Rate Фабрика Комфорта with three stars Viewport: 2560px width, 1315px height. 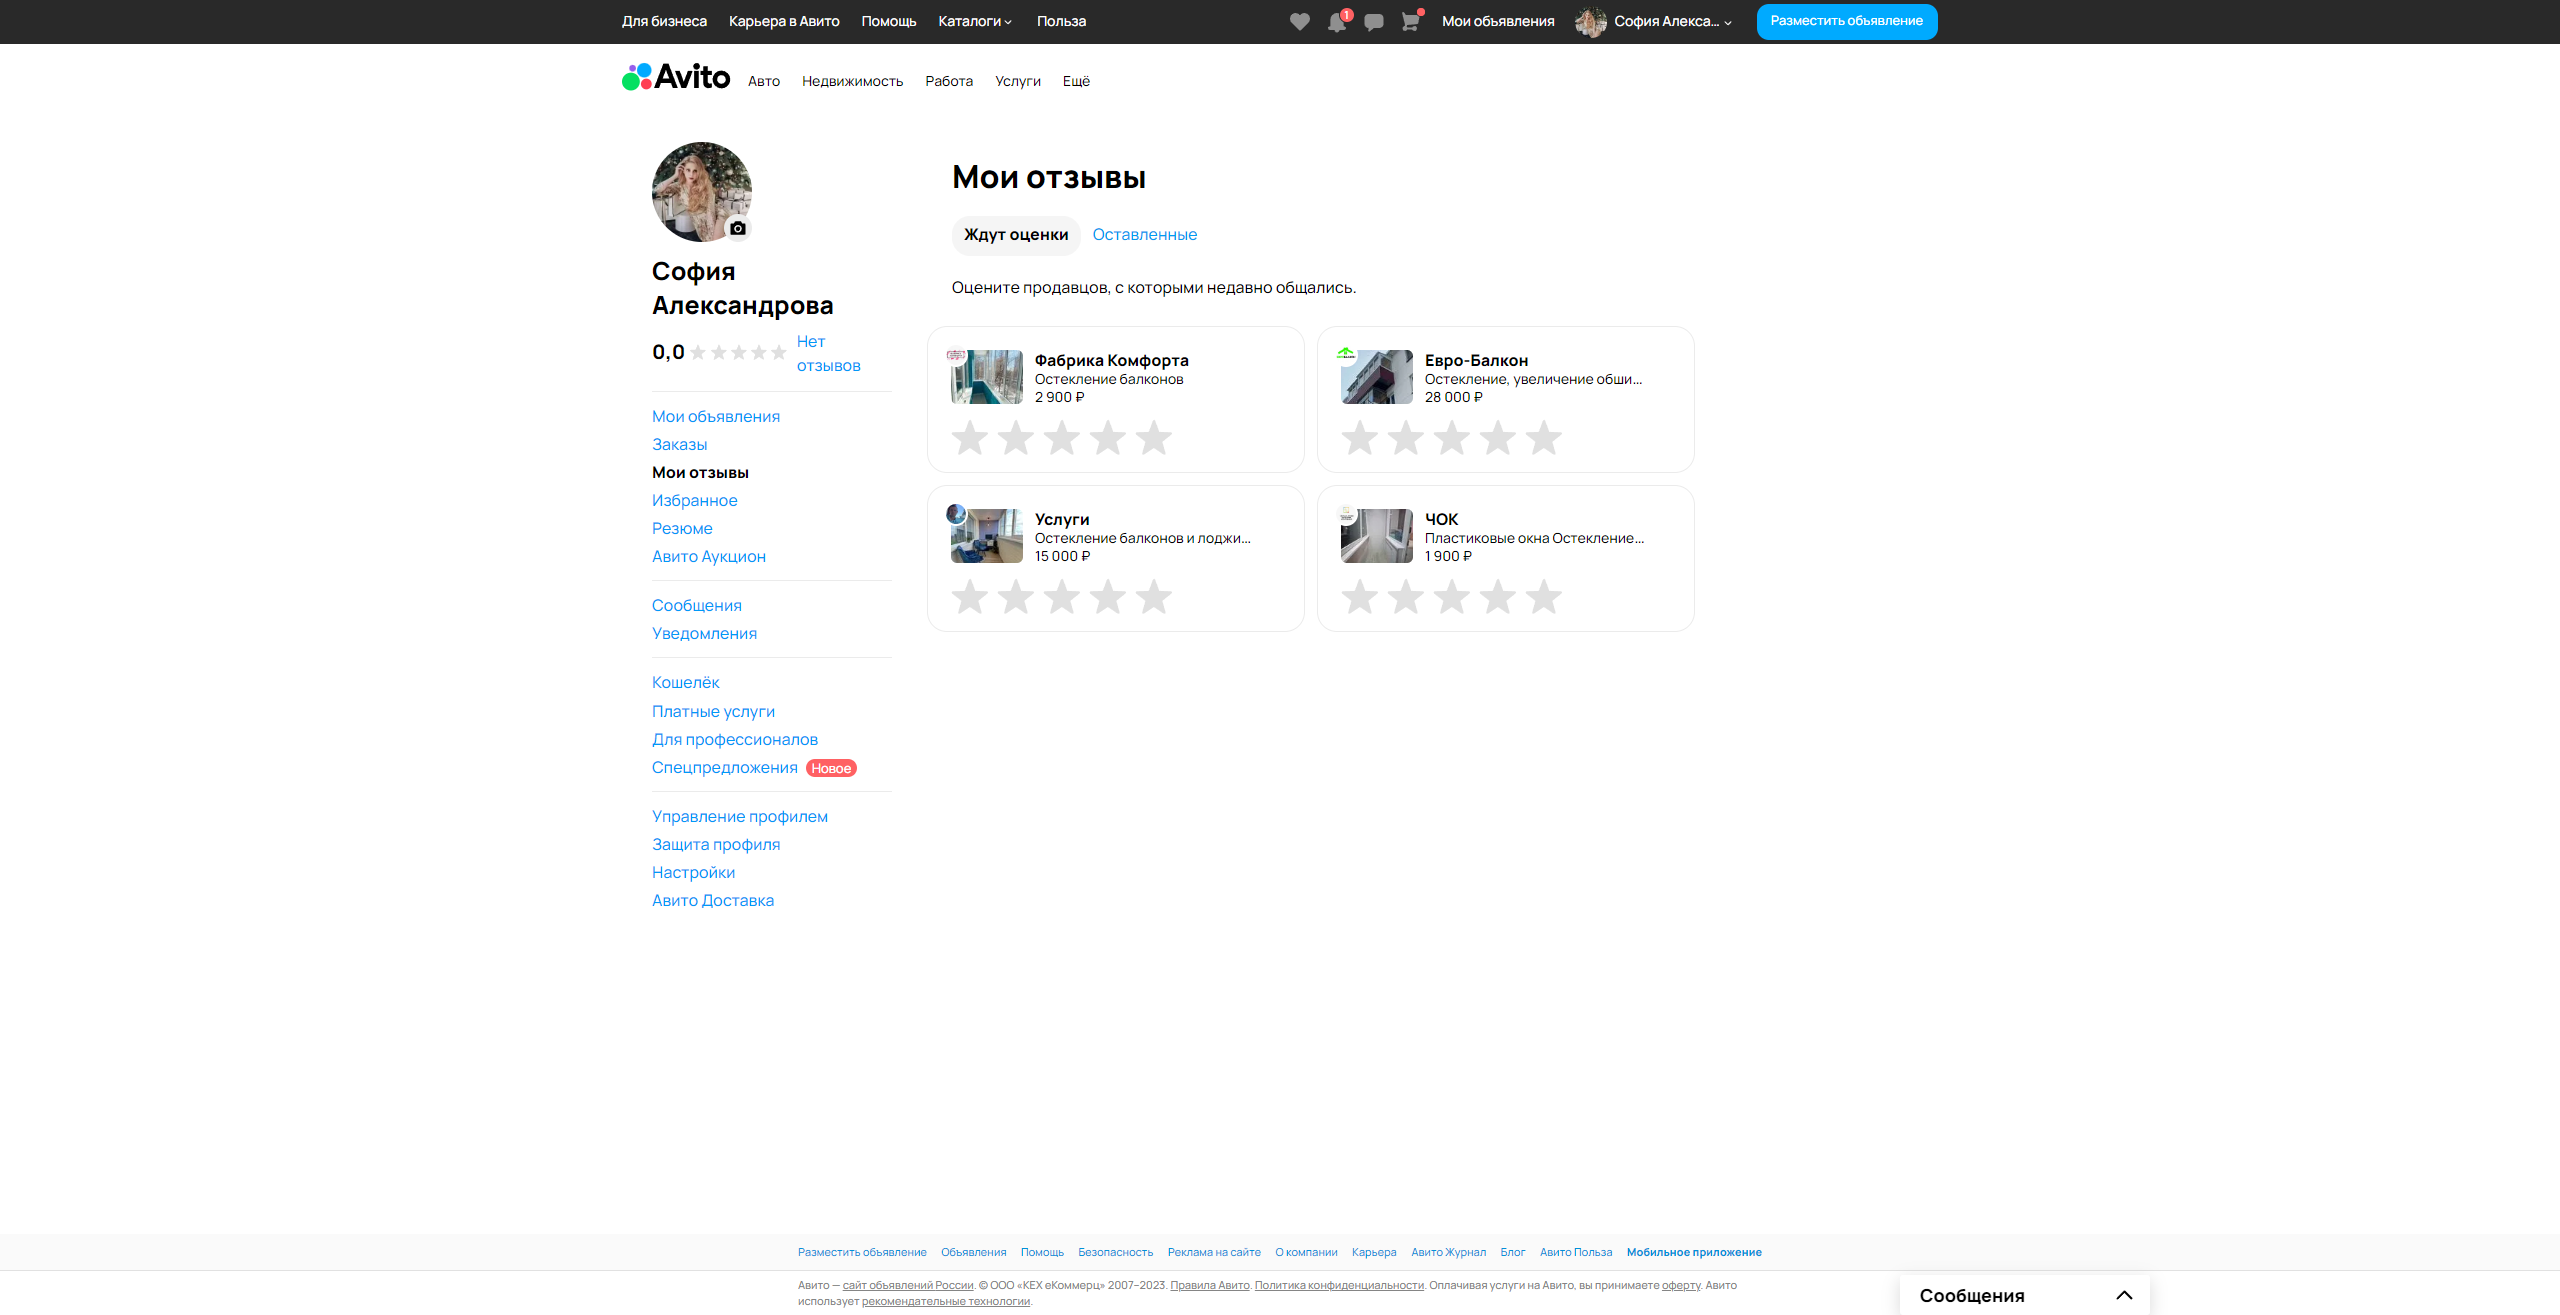[1062, 438]
